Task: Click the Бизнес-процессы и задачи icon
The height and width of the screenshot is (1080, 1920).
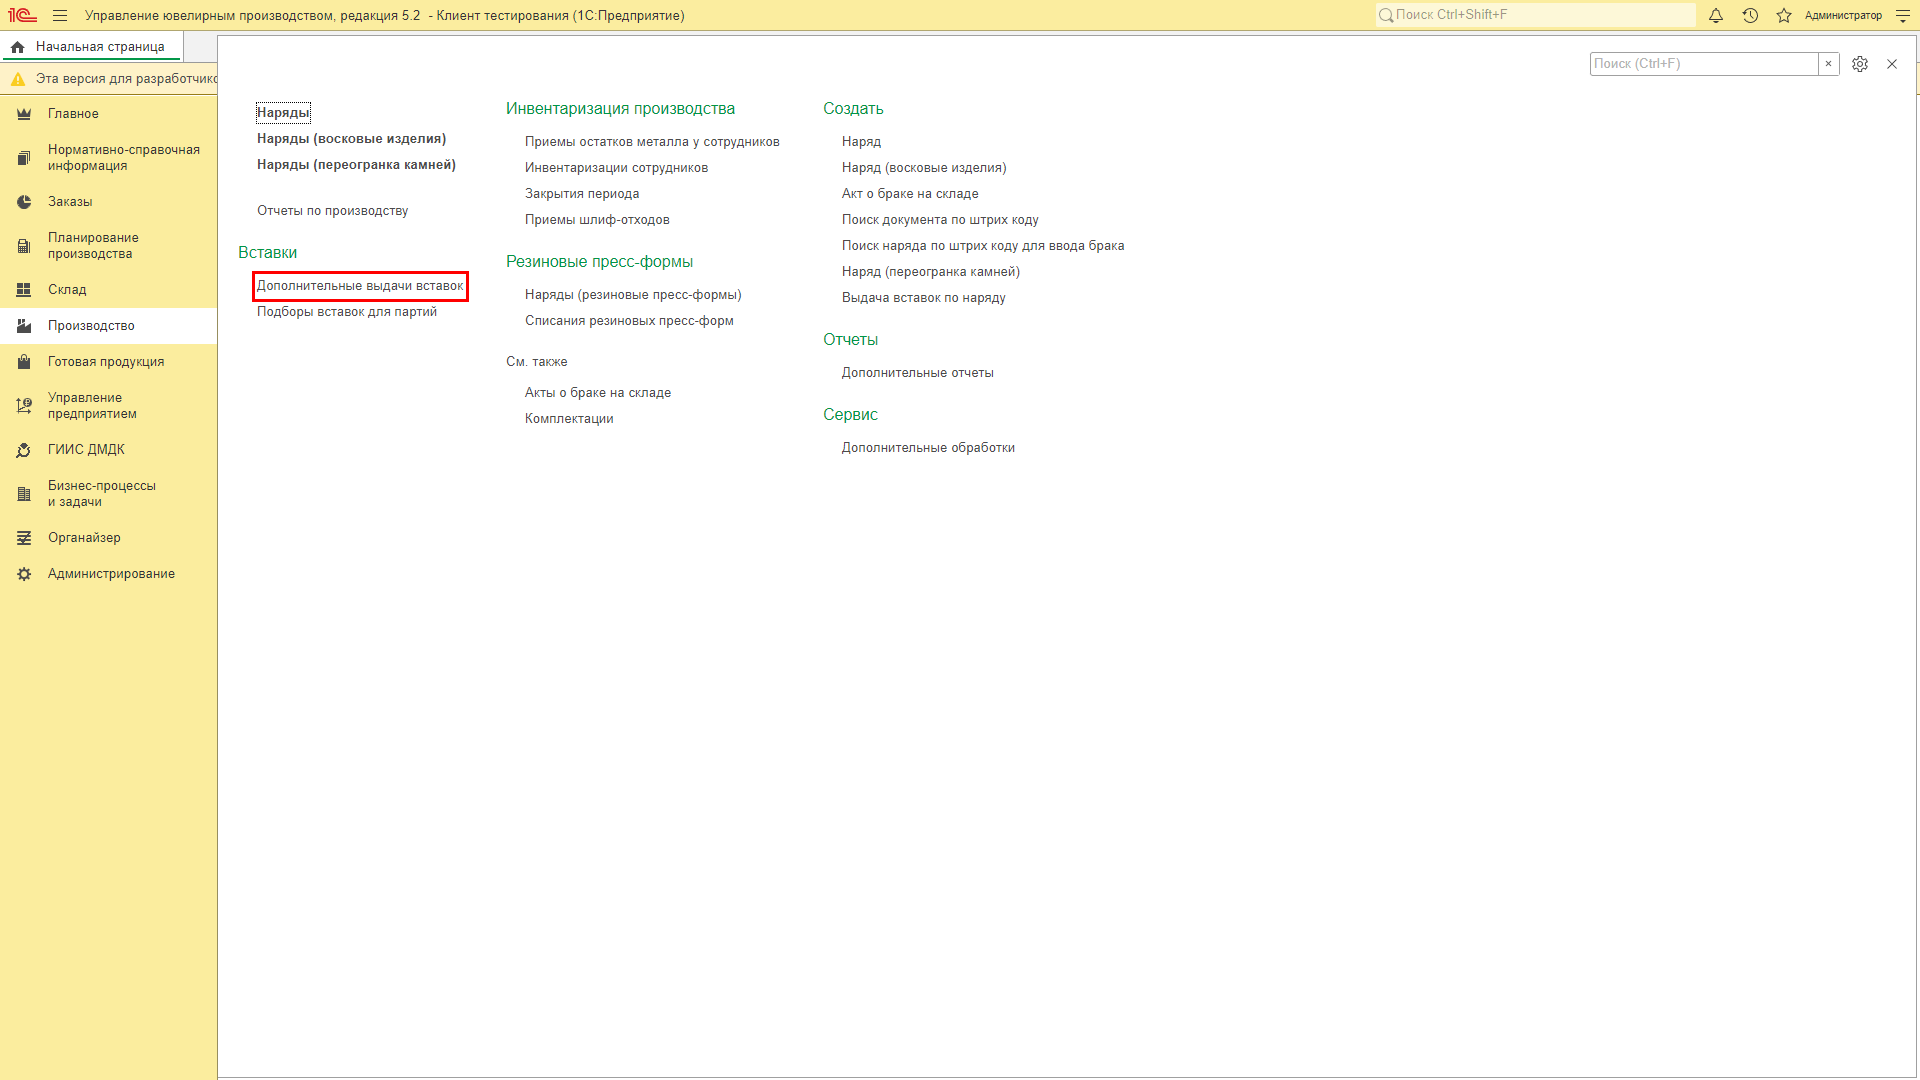Action: 24,494
